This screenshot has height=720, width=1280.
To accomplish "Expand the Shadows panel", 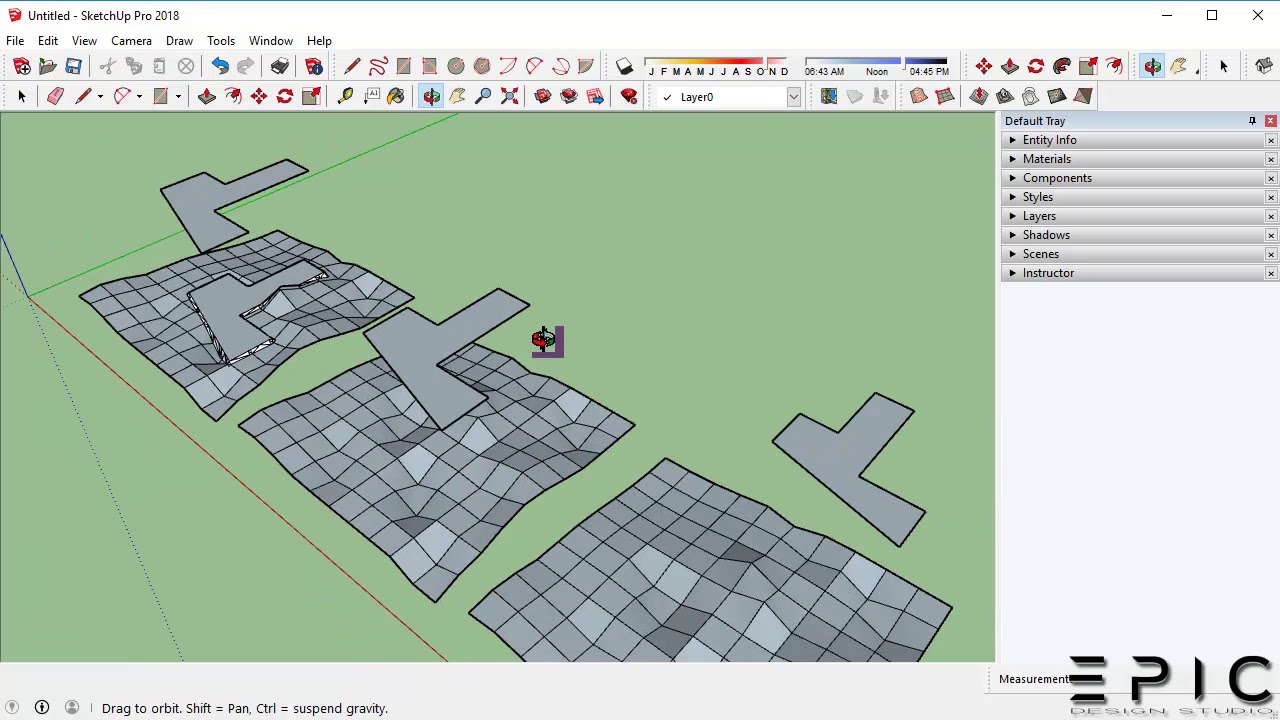I will pyautogui.click(x=1013, y=235).
